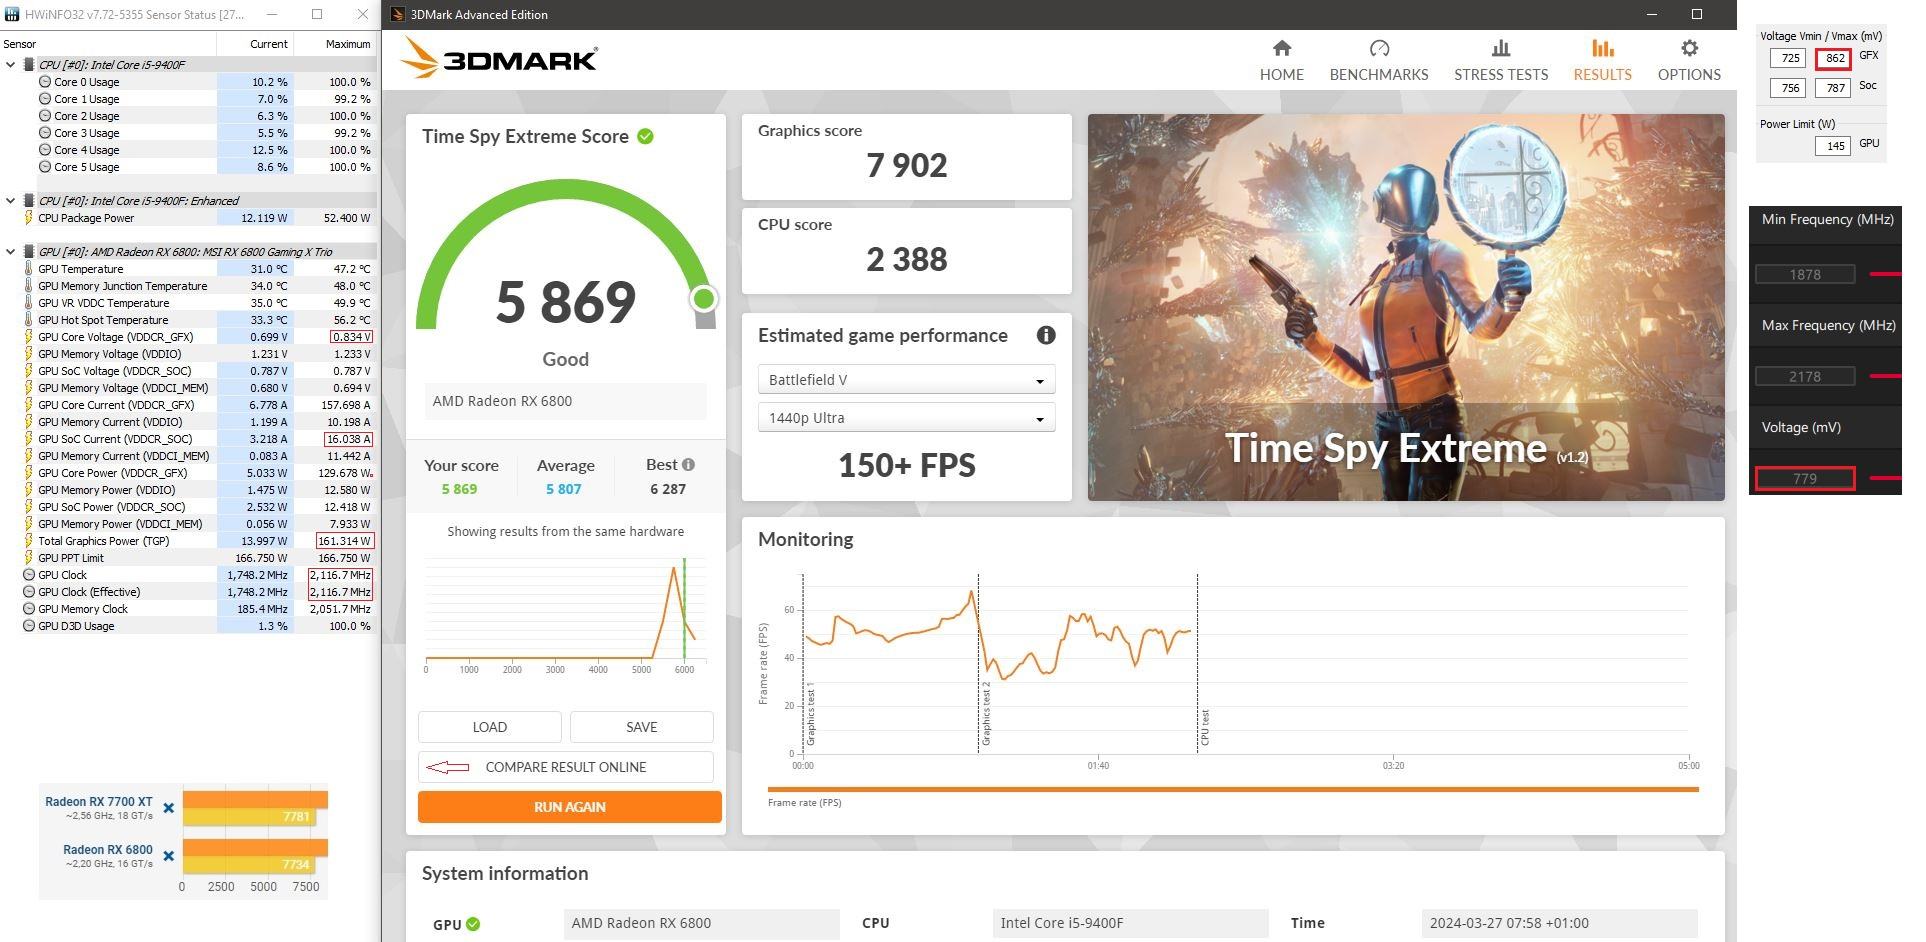This screenshot has width=1926, height=942.
Task: Collapse the CPU i5-9400F Enhanced sensor group
Action: click(11, 201)
